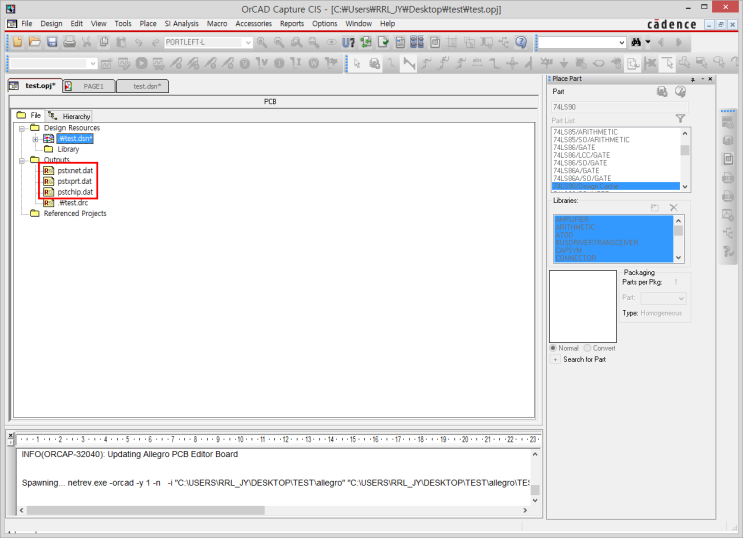This screenshot has width=743, height=538.
Task: Click the Place Part icon in drawing toolbar
Action: [374, 63]
